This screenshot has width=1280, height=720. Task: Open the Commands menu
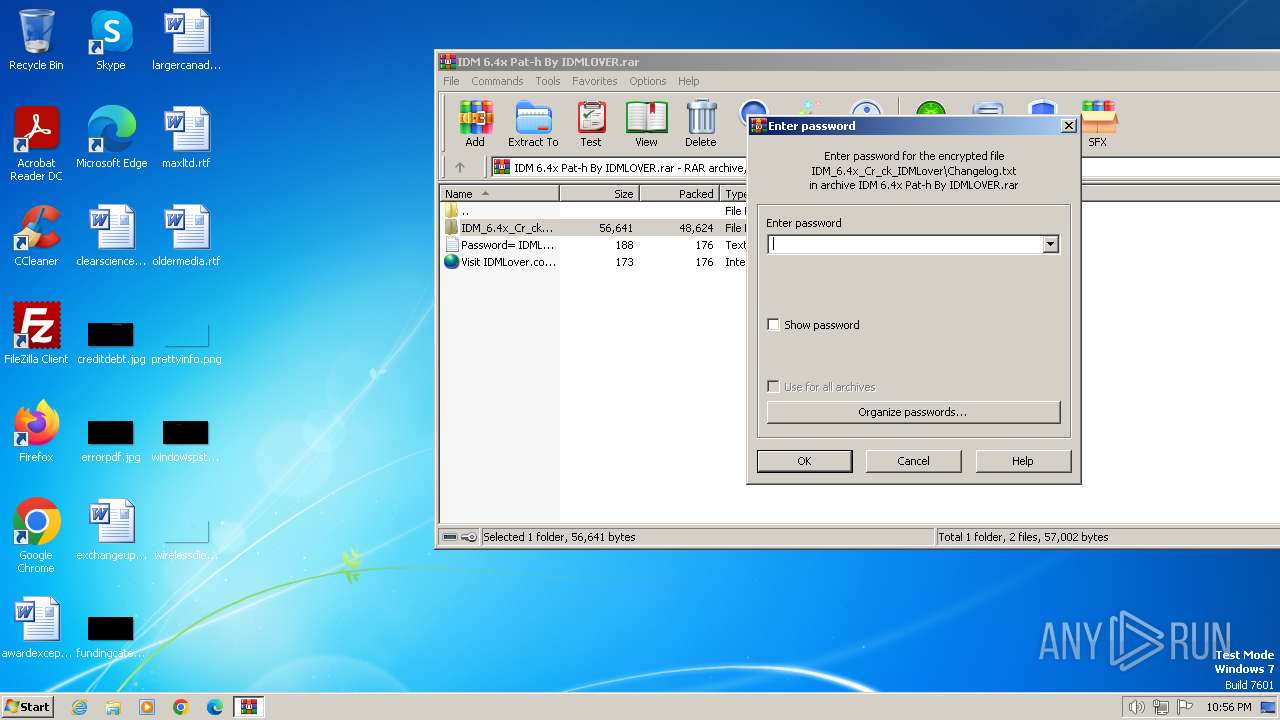click(x=497, y=81)
